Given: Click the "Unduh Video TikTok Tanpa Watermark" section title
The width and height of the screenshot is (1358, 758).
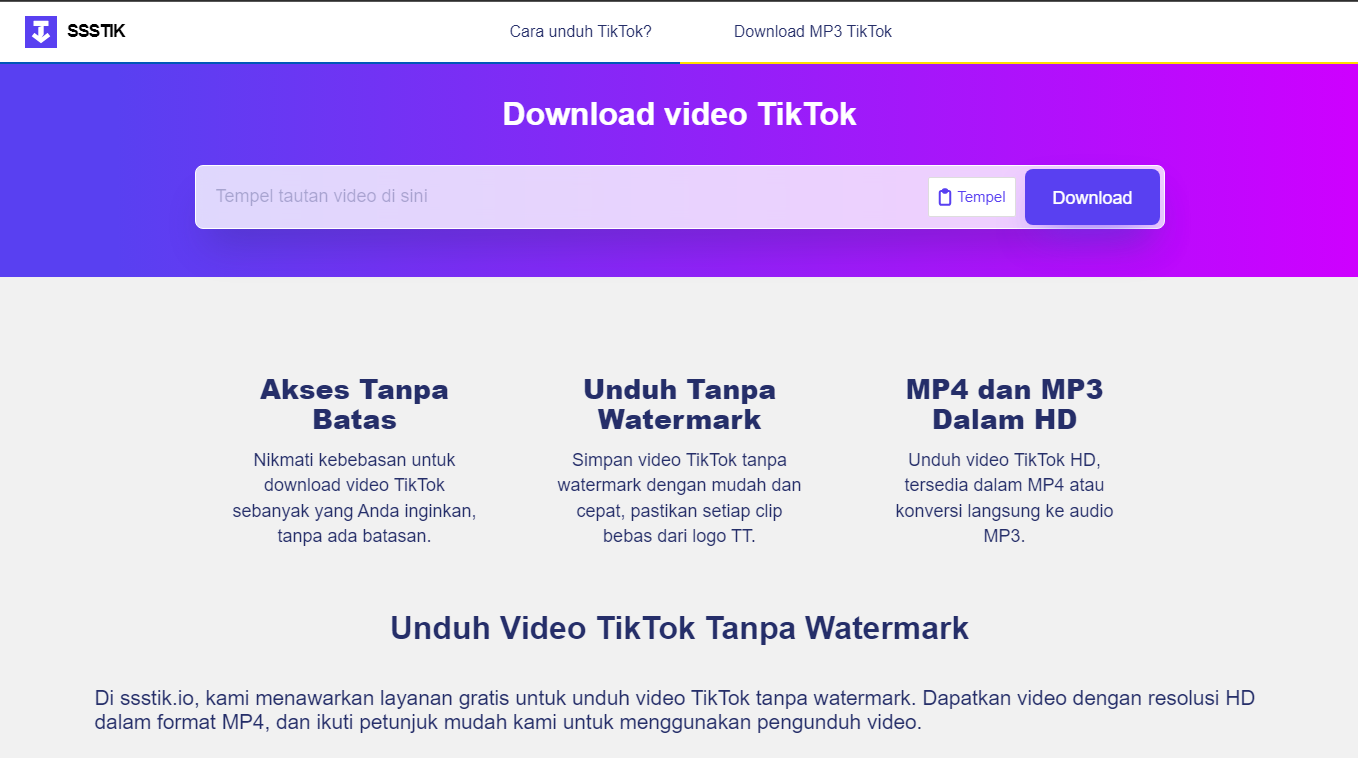Looking at the screenshot, I should click(679, 628).
